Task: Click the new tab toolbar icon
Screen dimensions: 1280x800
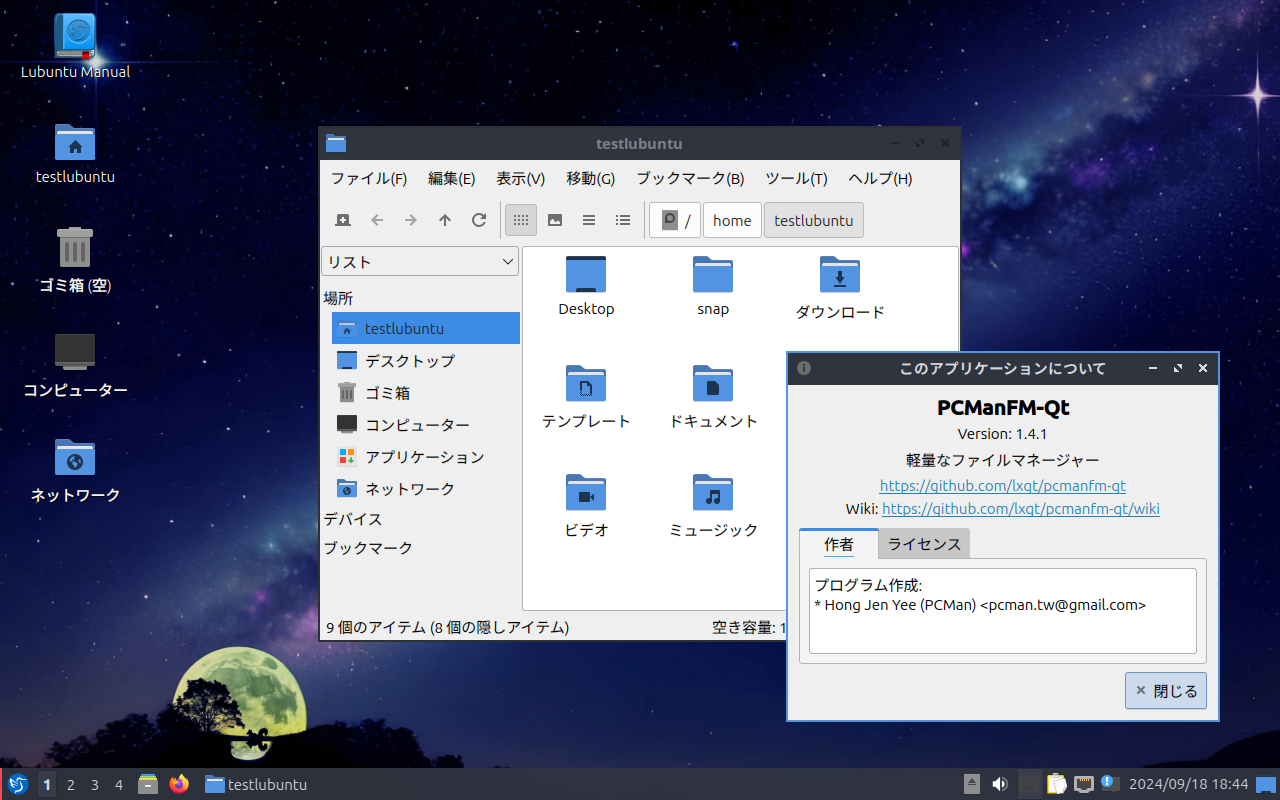Action: pyautogui.click(x=343, y=220)
